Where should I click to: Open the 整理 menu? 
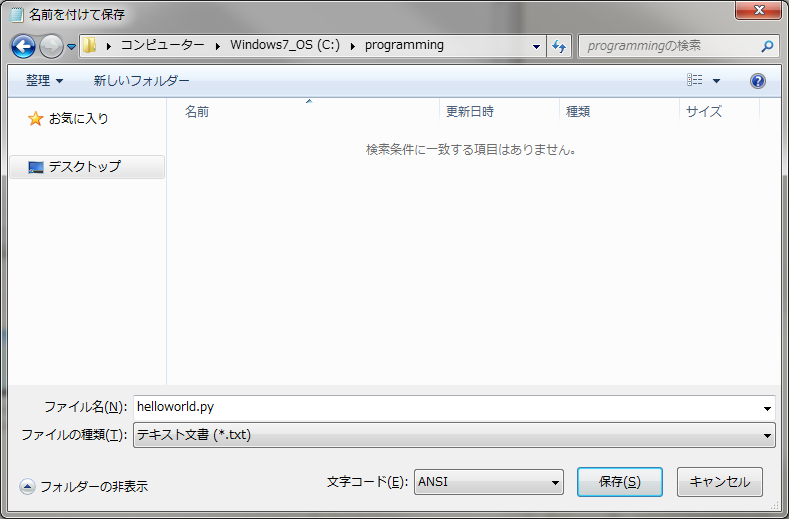pos(44,81)
